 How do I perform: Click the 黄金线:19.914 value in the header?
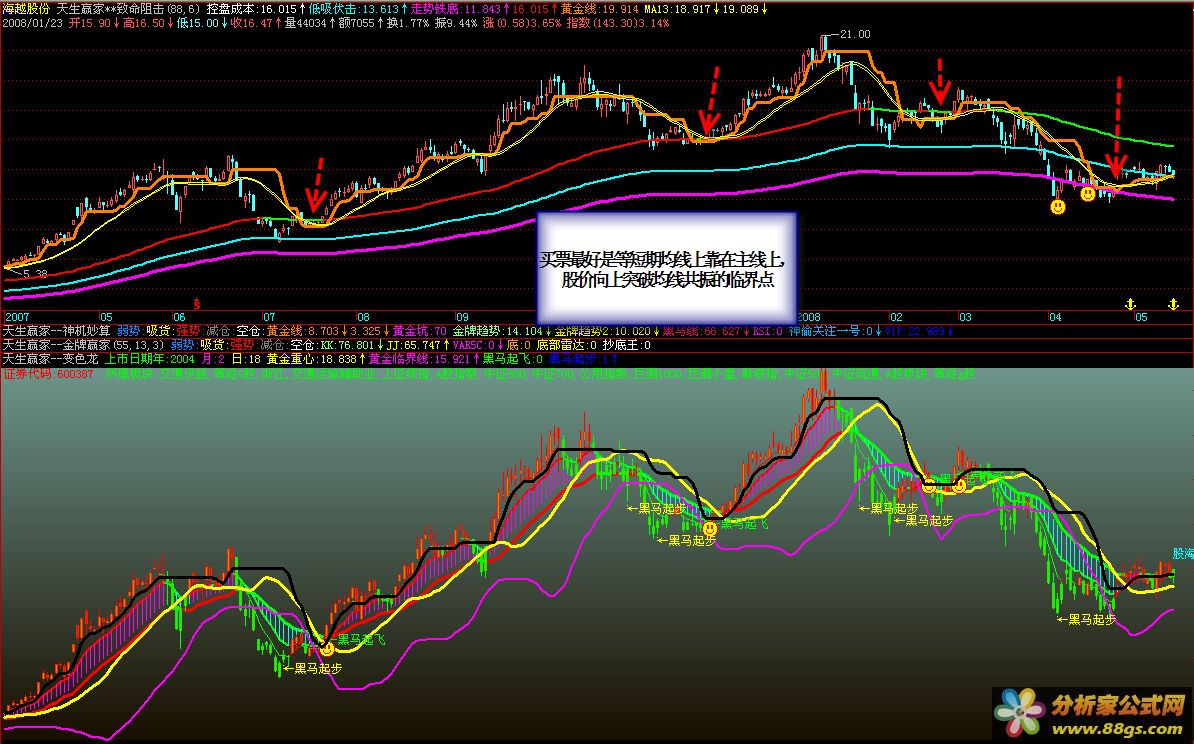coord(600,9)
